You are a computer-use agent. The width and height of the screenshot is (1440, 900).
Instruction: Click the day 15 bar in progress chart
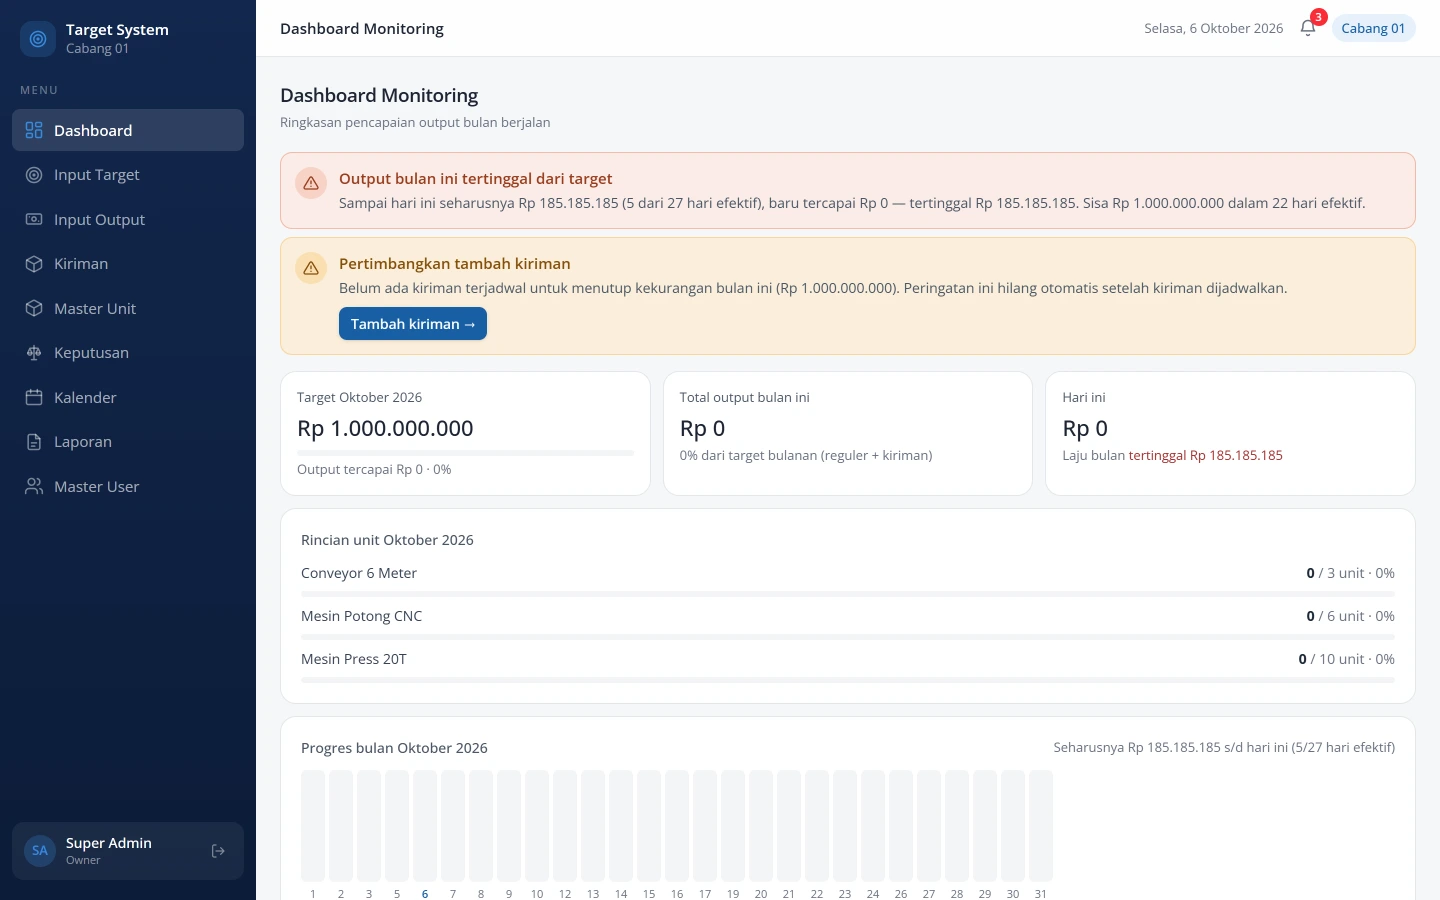(x=649, y=826)
